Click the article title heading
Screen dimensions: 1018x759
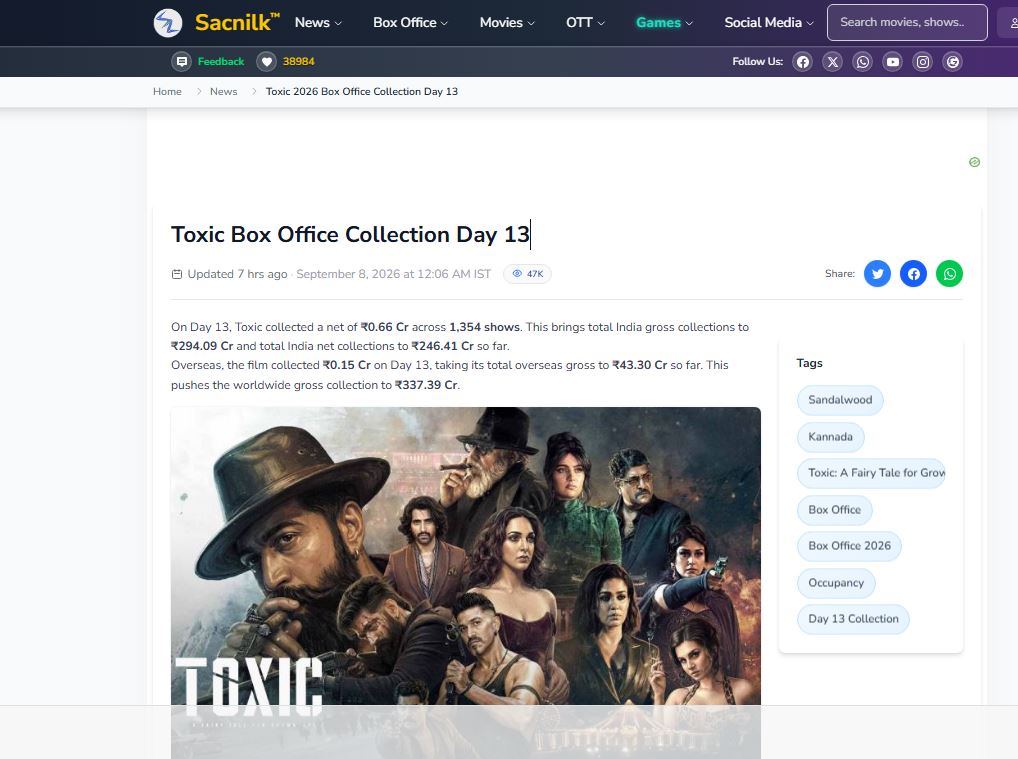click(x=350, y=234)
